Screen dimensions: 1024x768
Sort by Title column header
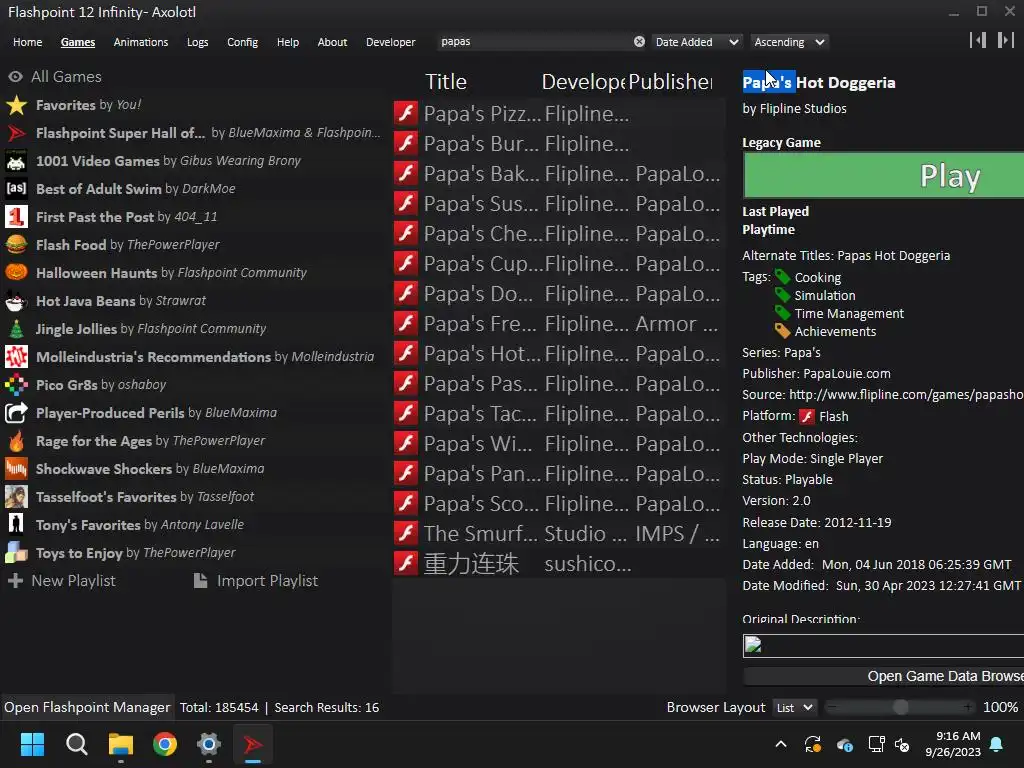(446, 82)
